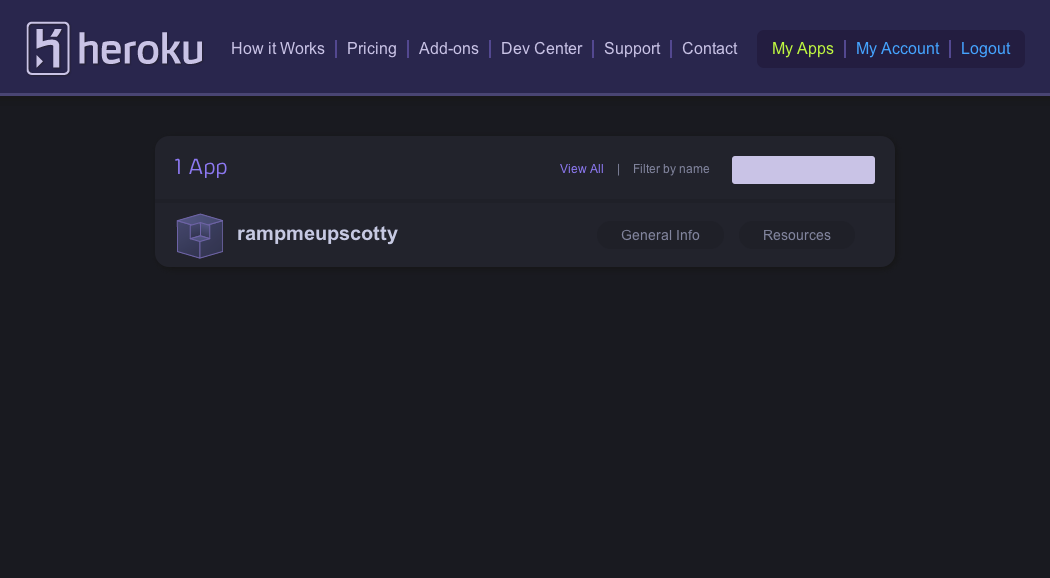Go to My Account
Screen dimensions: 1050x578
pos(898,48)
